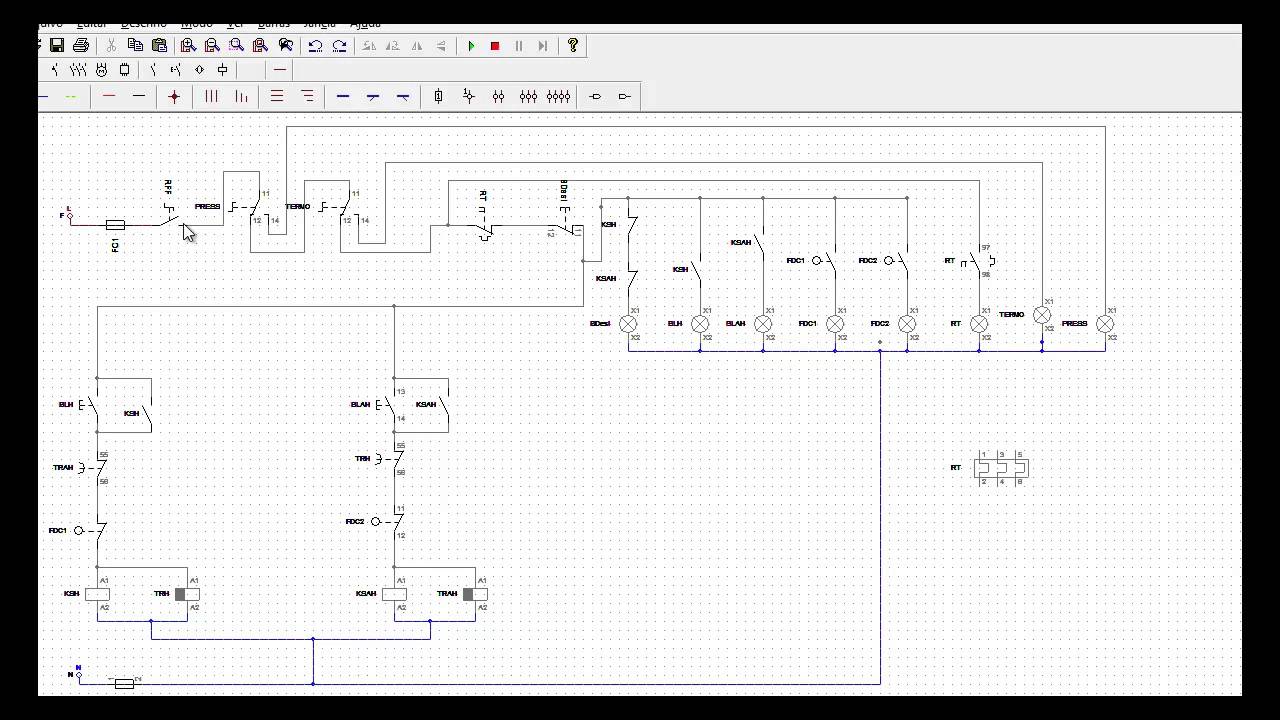The width and height of the screenshot is (1280, 720).
Task: Click the BLH pushbutton contact
Action: tap(91, 405)
